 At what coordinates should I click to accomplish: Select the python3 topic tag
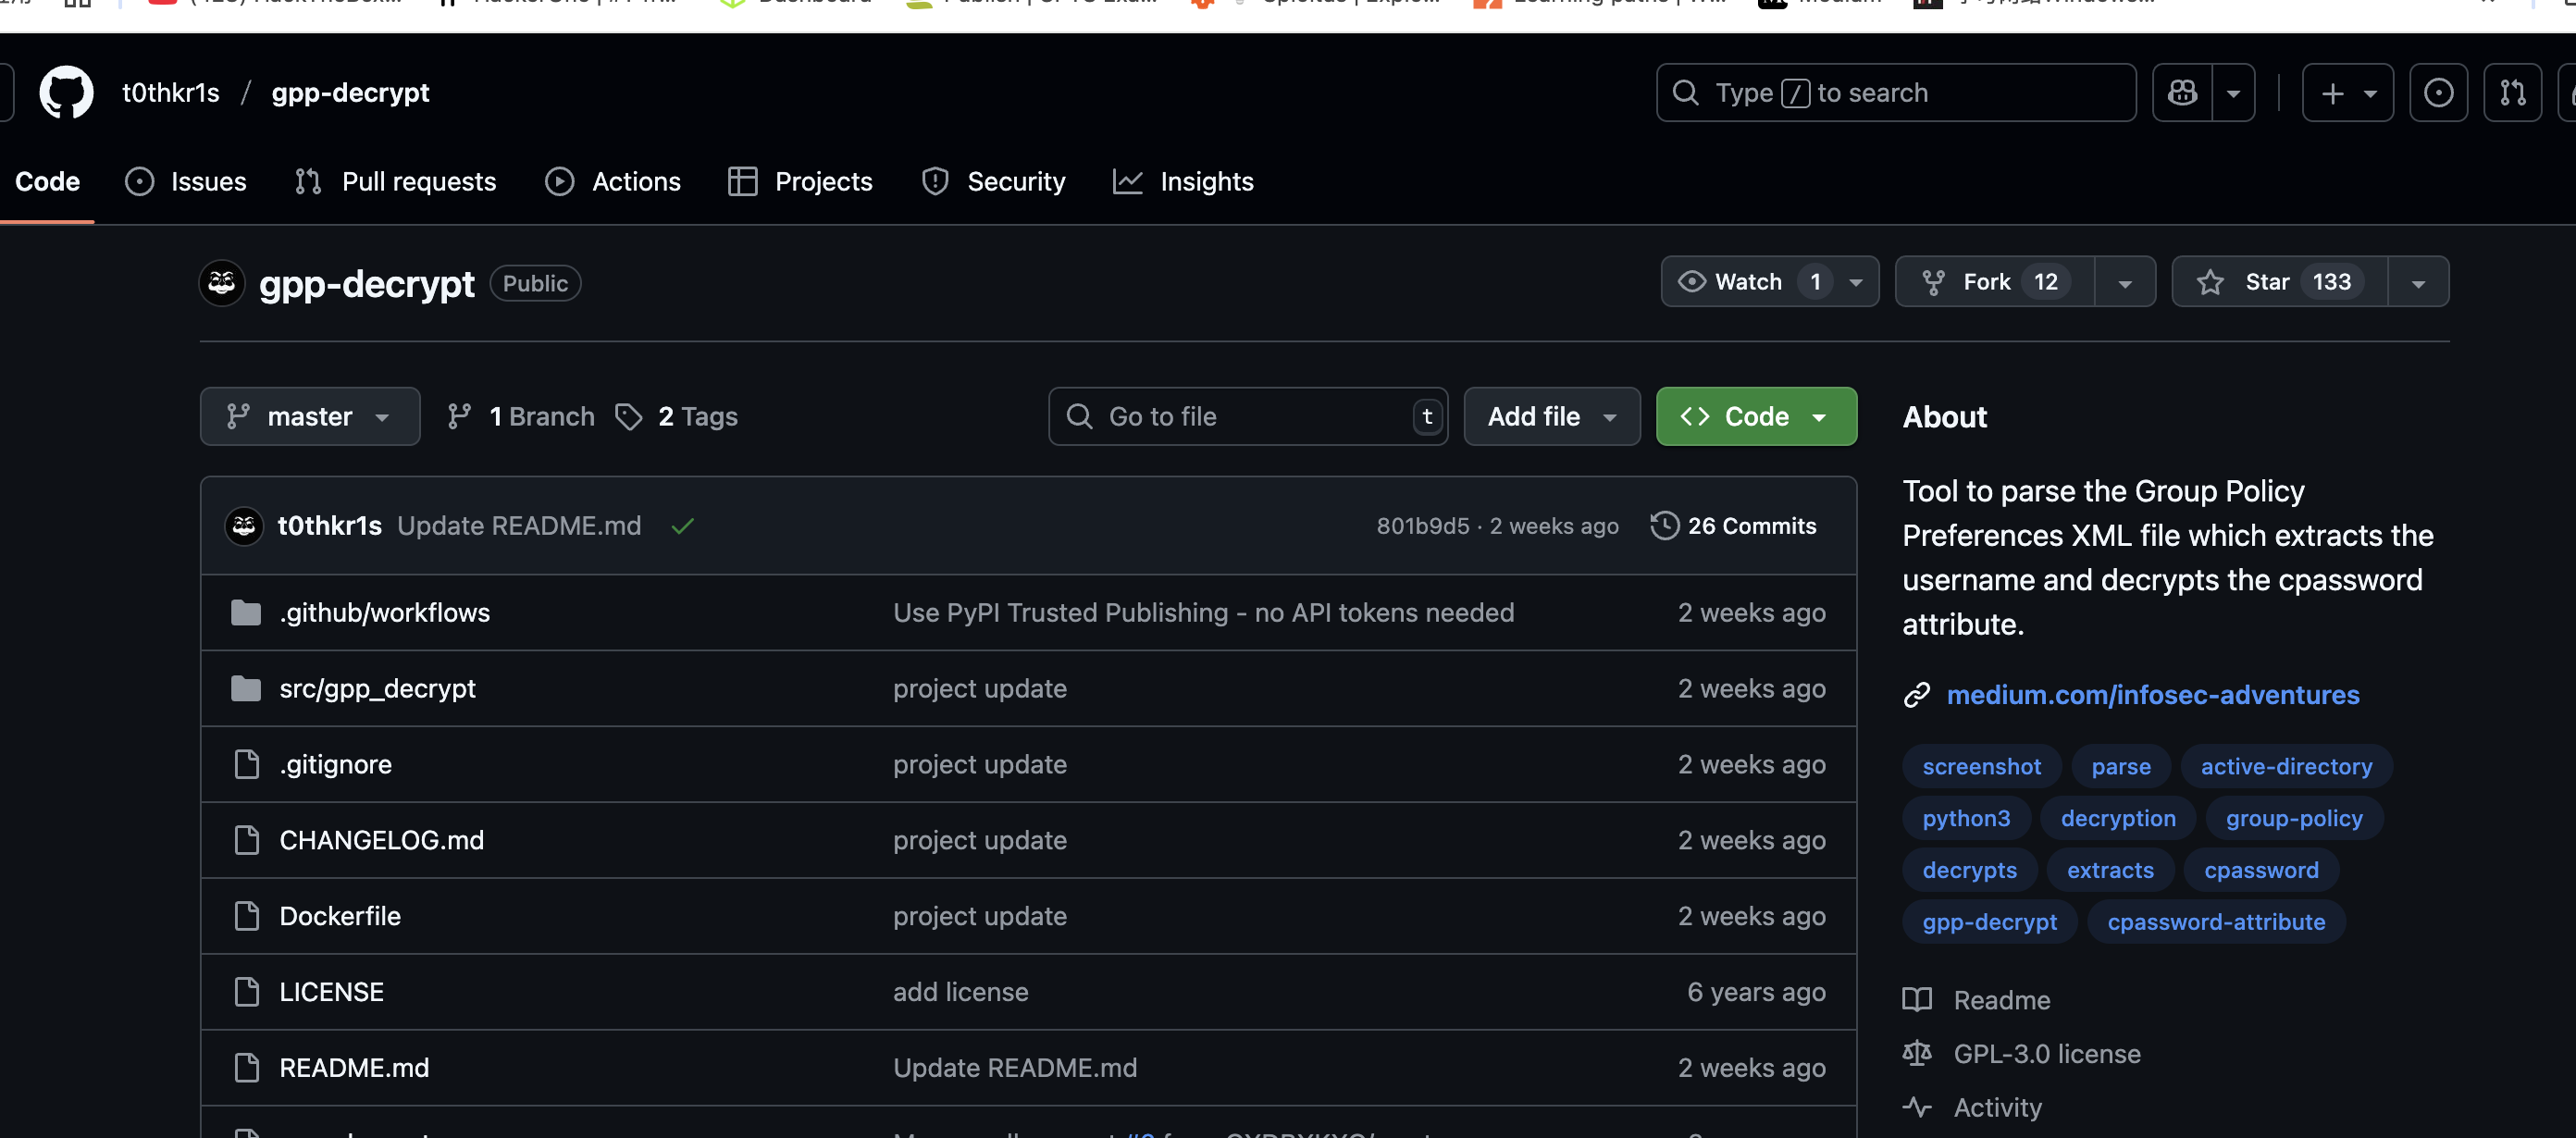pos(1966,819)
